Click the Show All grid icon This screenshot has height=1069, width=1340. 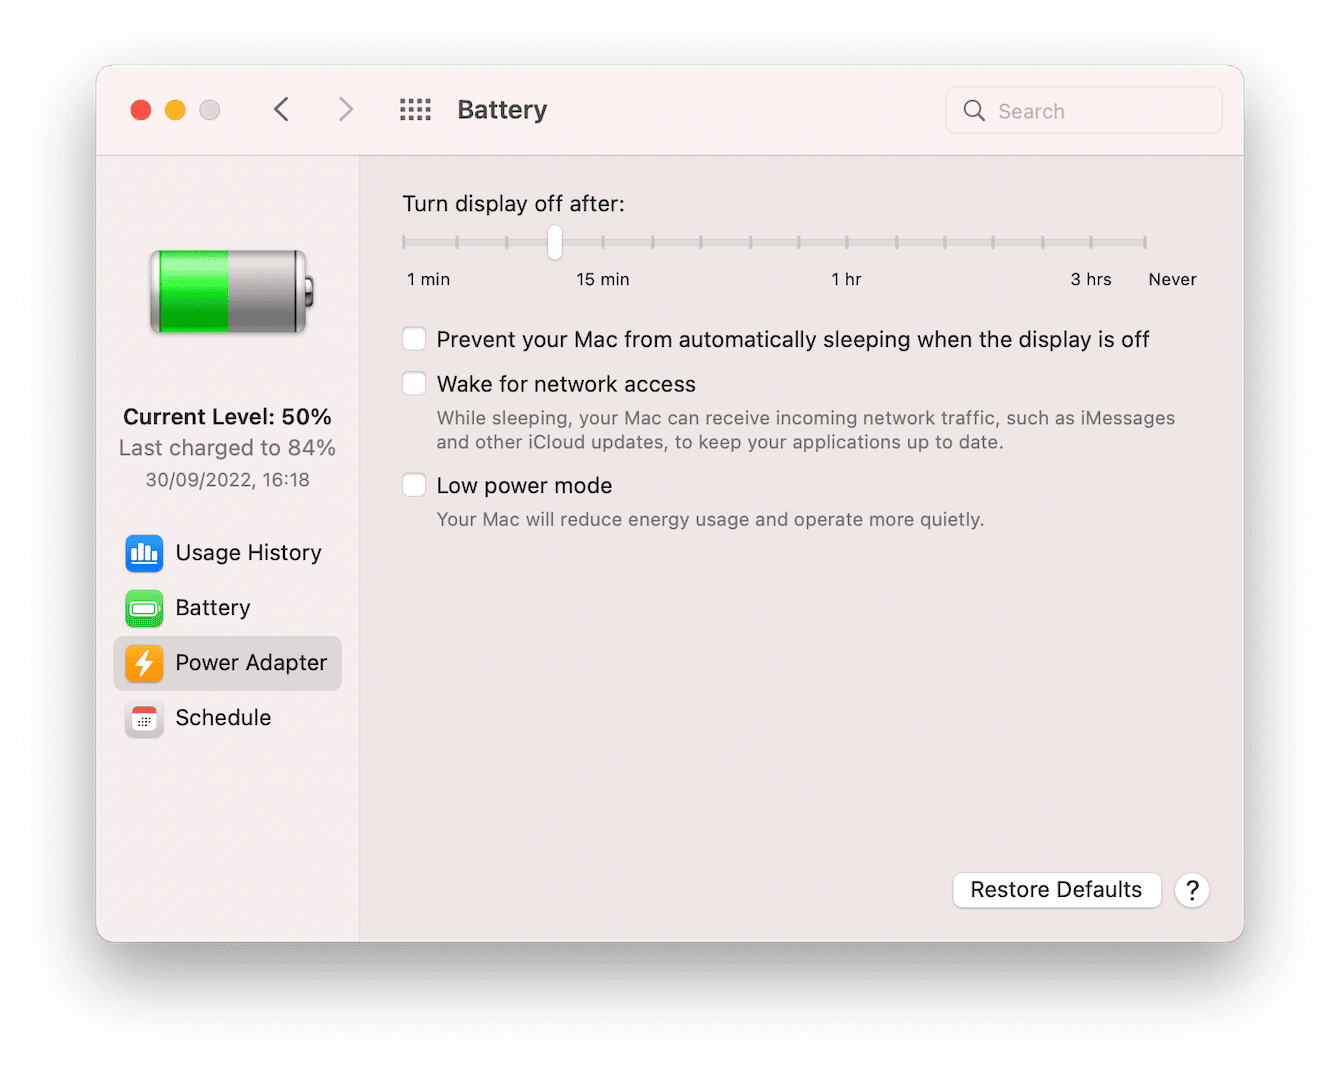pyautogui.click(x=415, y=110)
